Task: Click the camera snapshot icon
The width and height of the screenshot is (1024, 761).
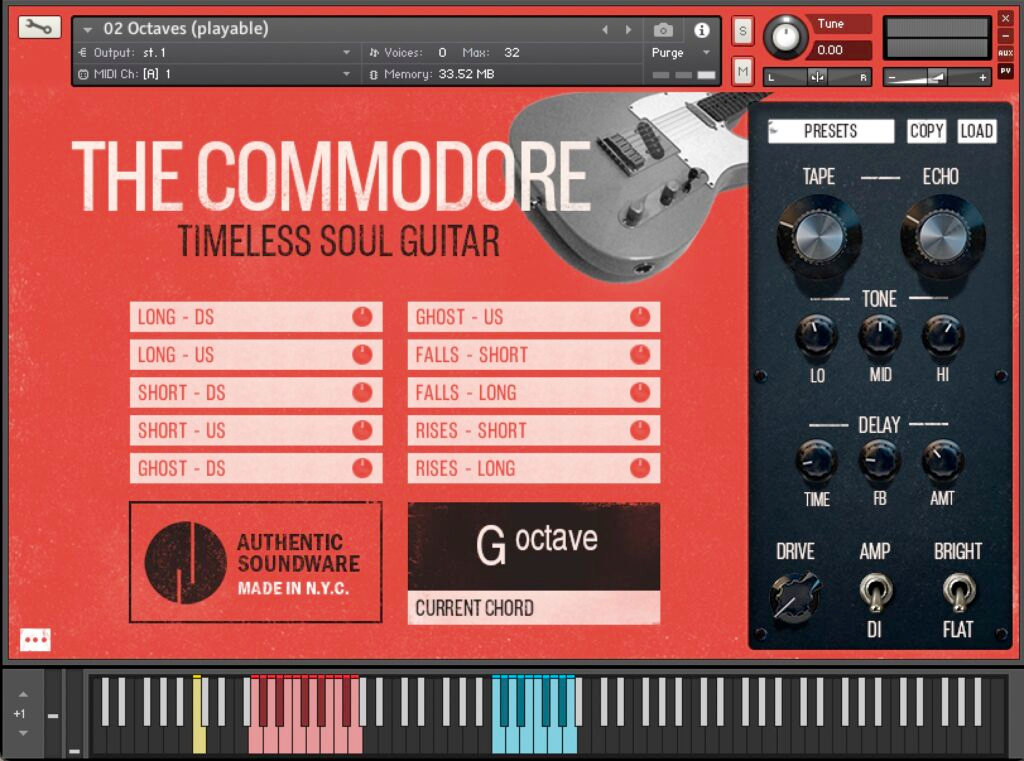Action: tap(662, 30)
